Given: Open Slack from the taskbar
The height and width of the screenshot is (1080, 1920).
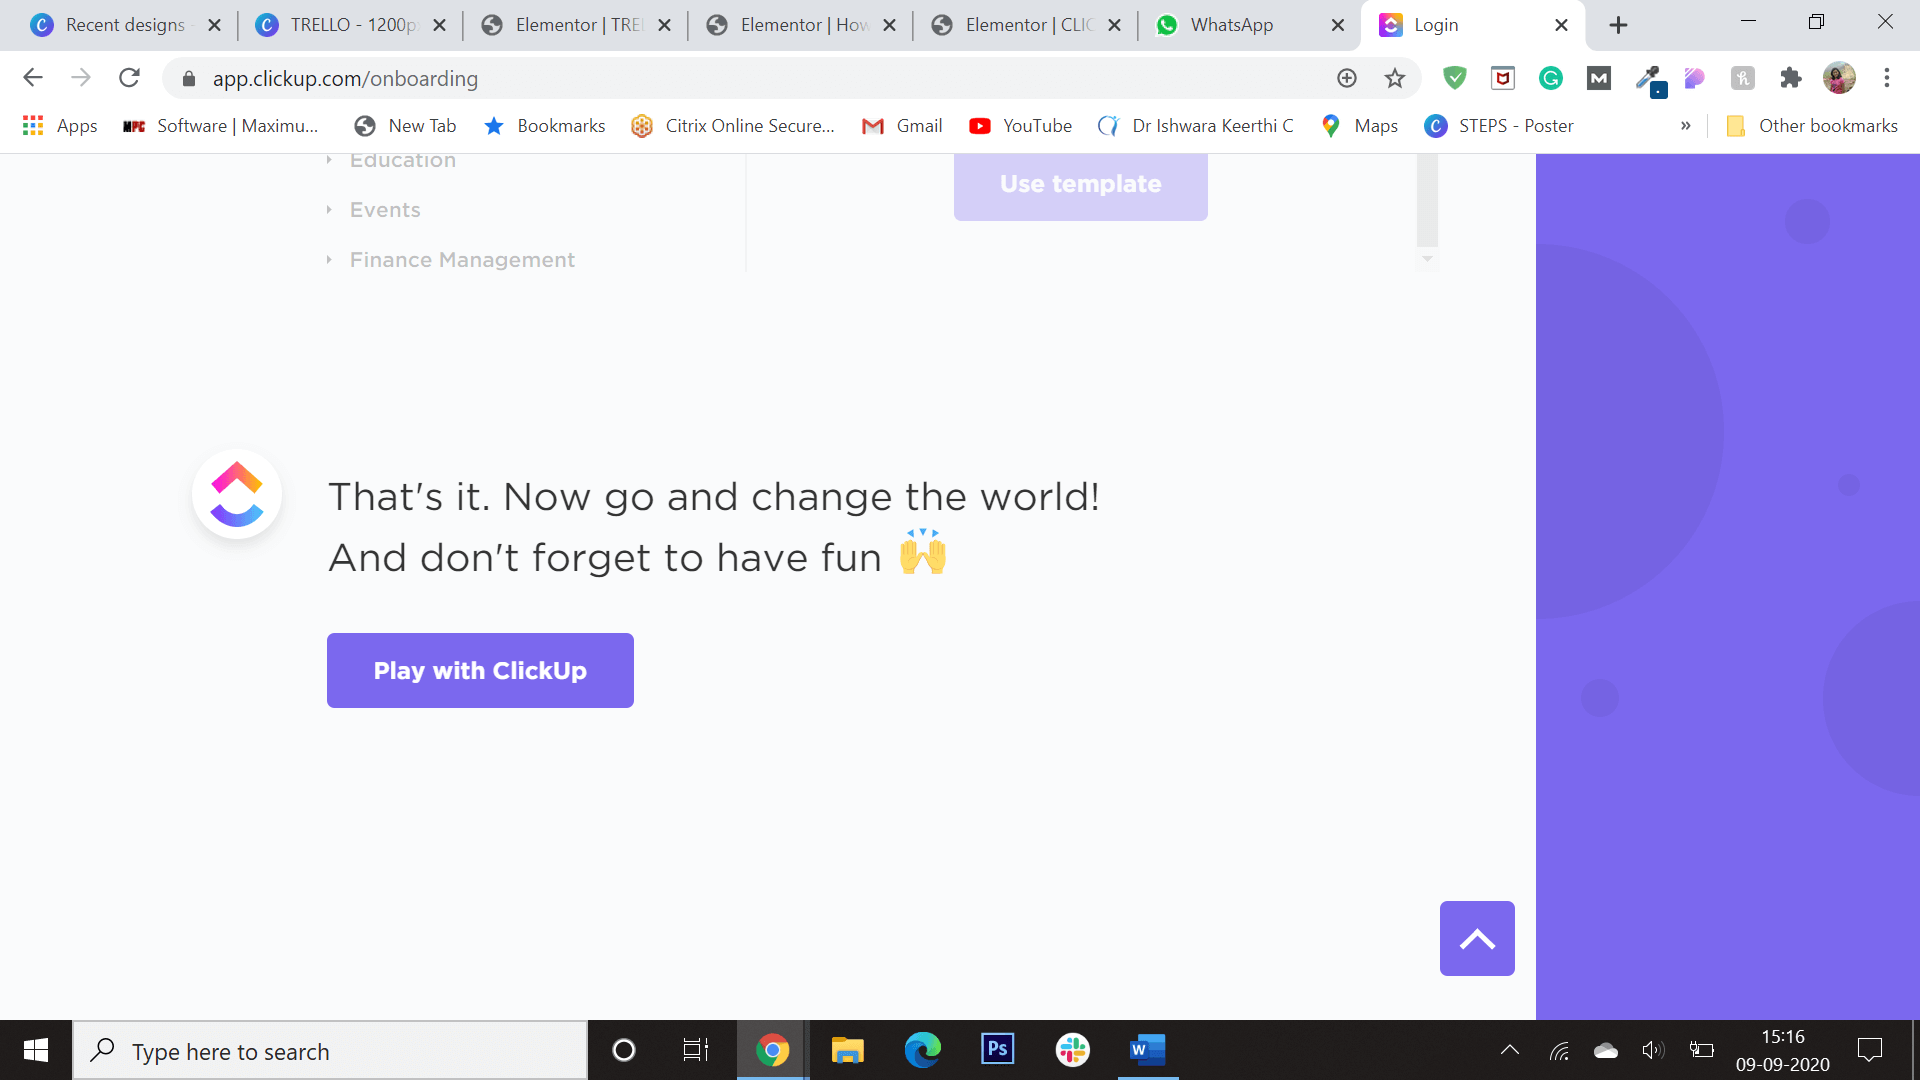Looking at the screenshot, I should coord(1072,1050).
